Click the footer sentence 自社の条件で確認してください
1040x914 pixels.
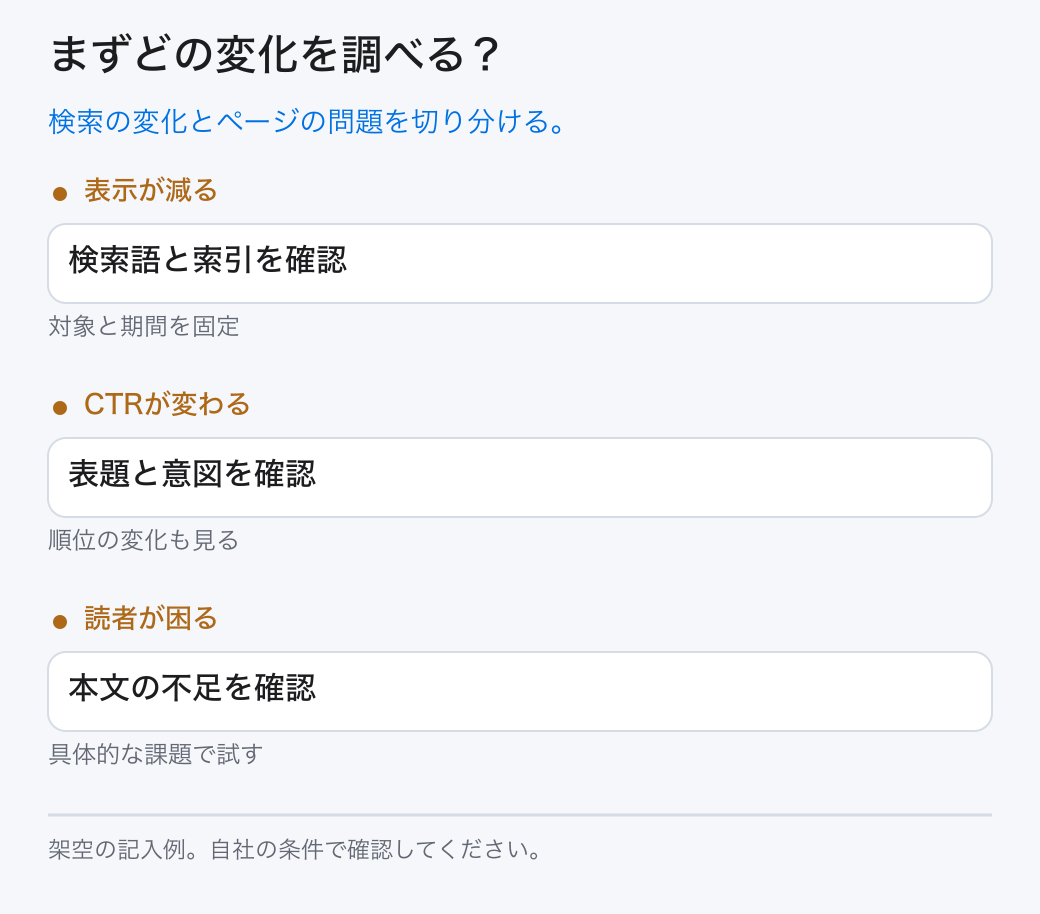pos(369,850)
